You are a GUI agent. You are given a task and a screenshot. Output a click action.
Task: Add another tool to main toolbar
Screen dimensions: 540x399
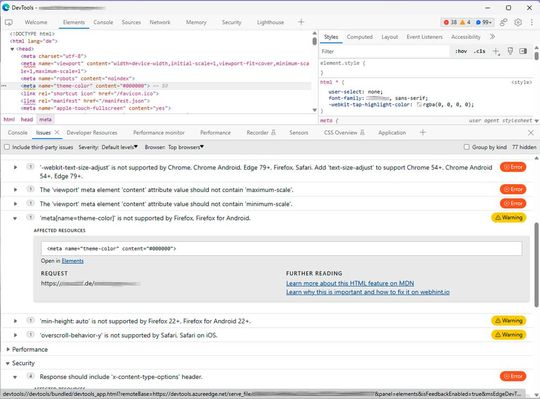pyautogui.click(x=301, y=22)
